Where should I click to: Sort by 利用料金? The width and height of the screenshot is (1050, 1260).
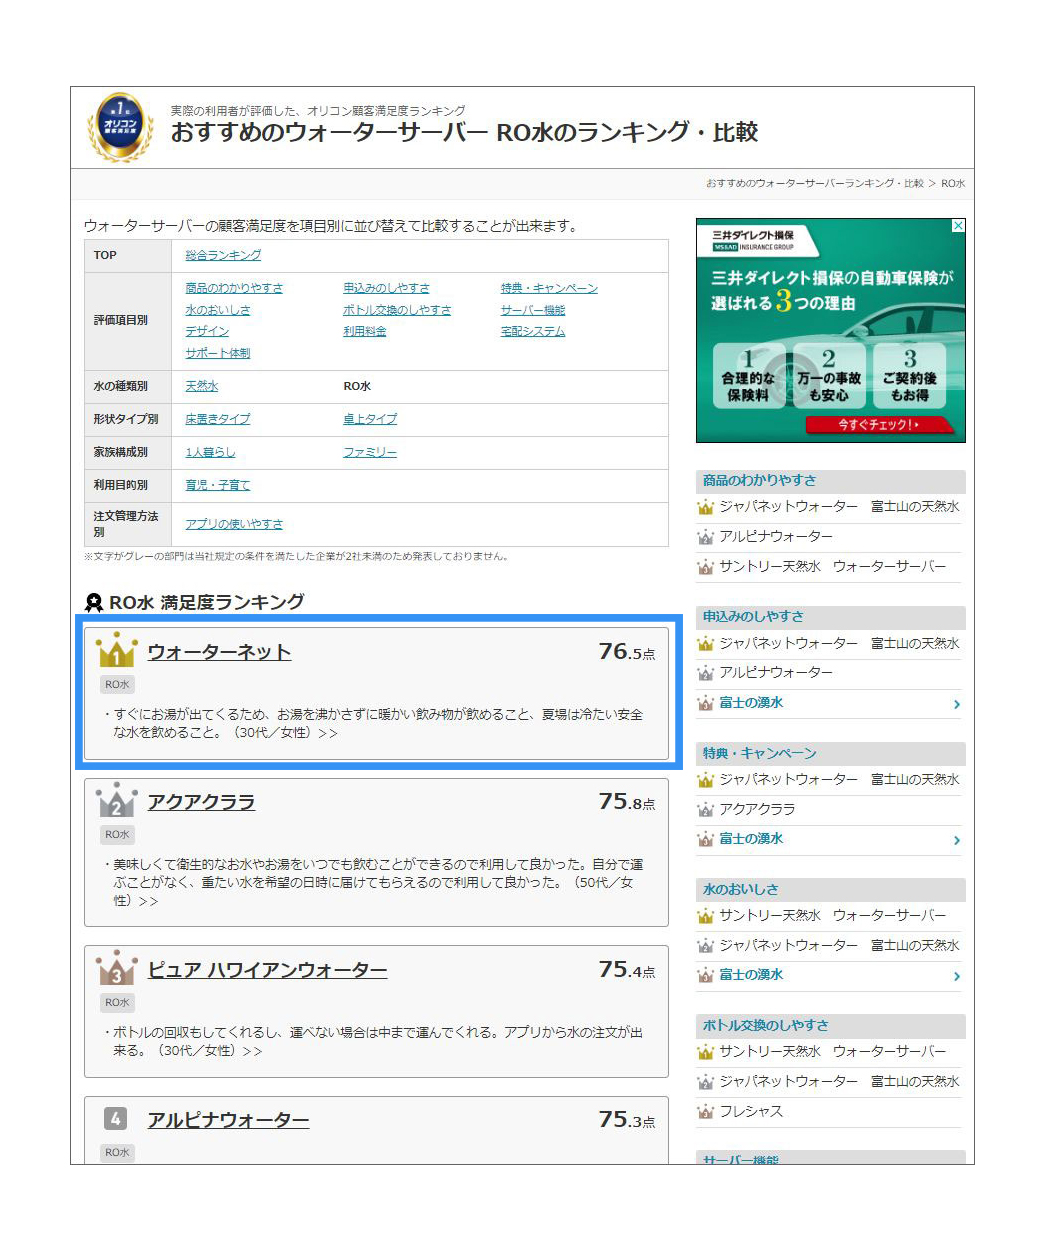coord(365,331)
